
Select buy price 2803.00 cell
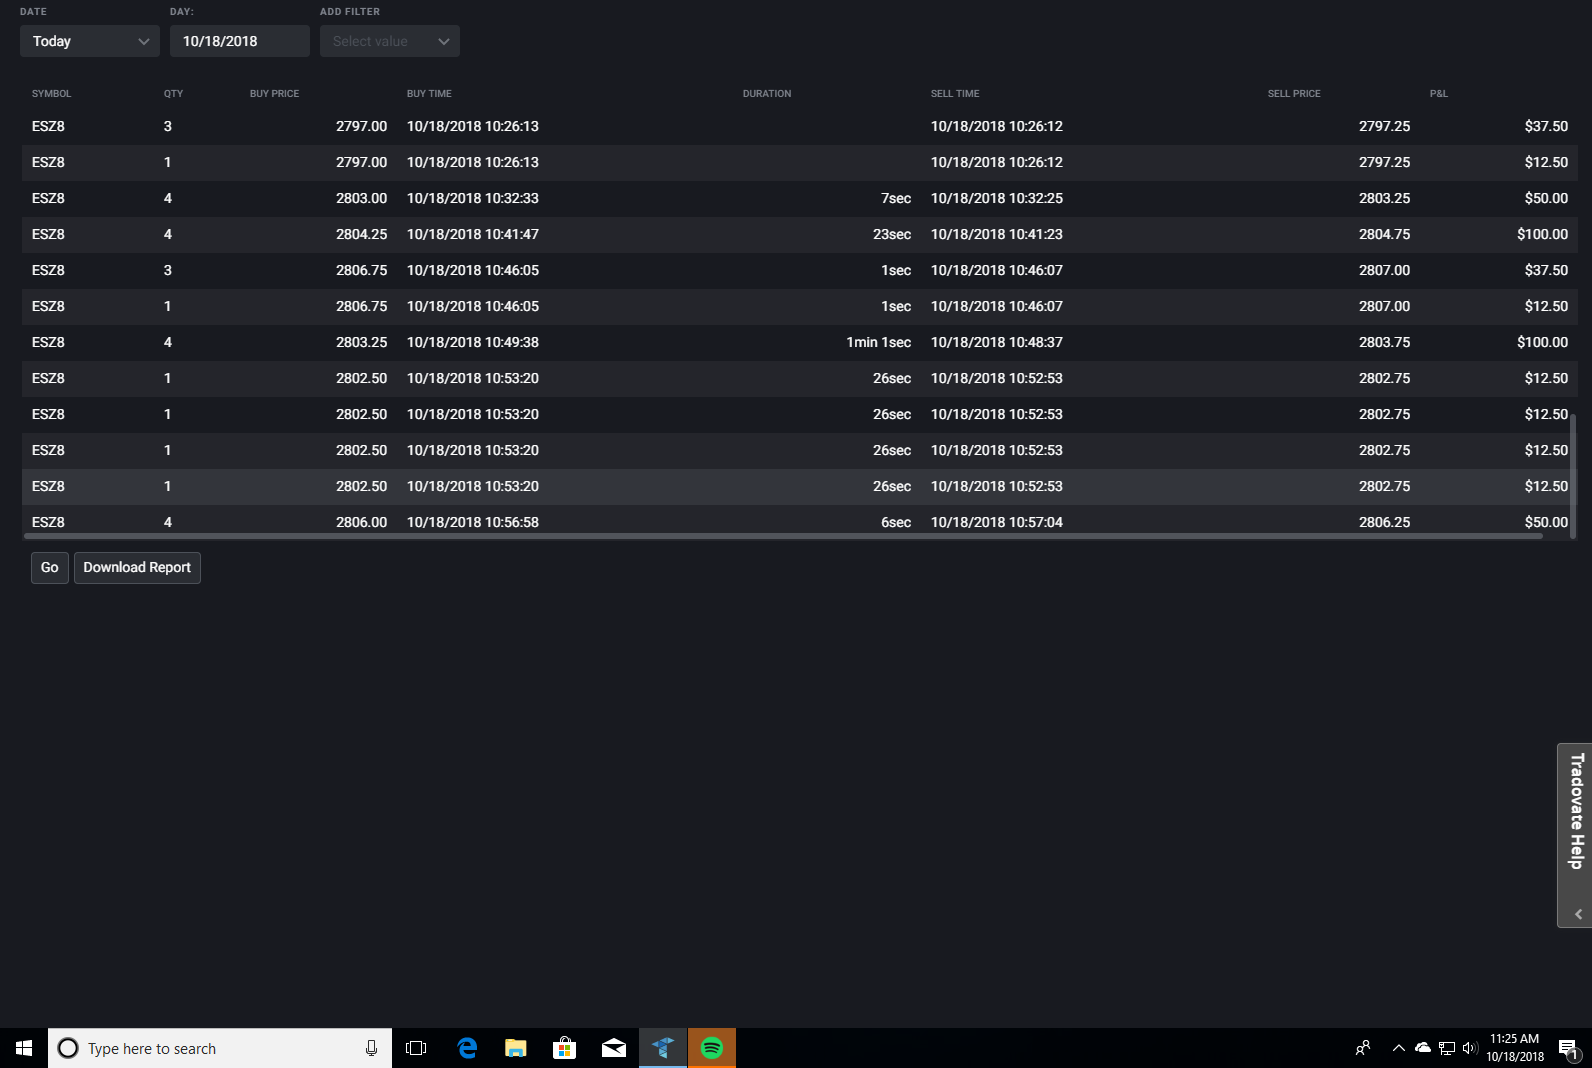[361, 198]
